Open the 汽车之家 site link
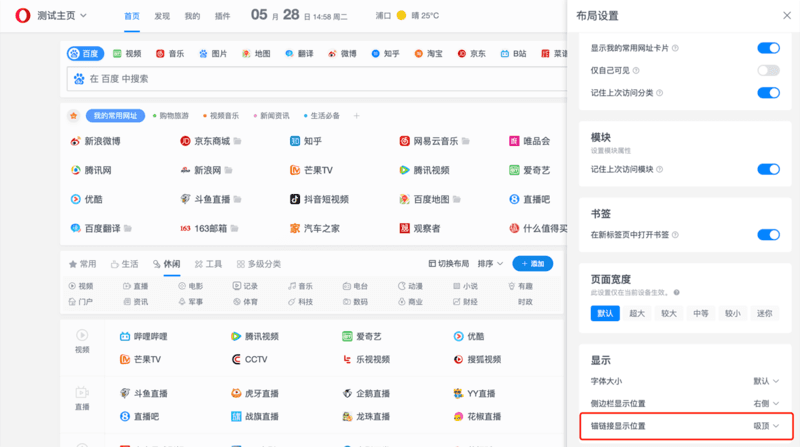This screenshot has height=447, width=800. tap(315, 229)
